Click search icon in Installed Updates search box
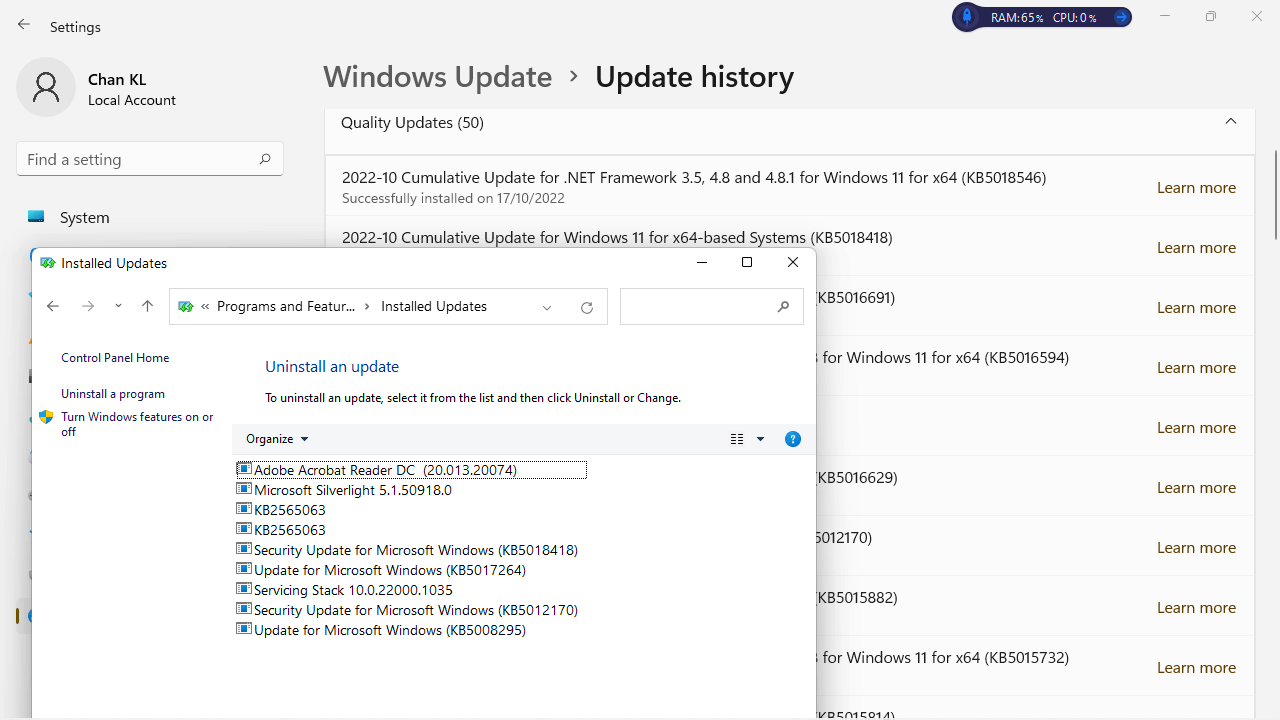 coord(784,307)
